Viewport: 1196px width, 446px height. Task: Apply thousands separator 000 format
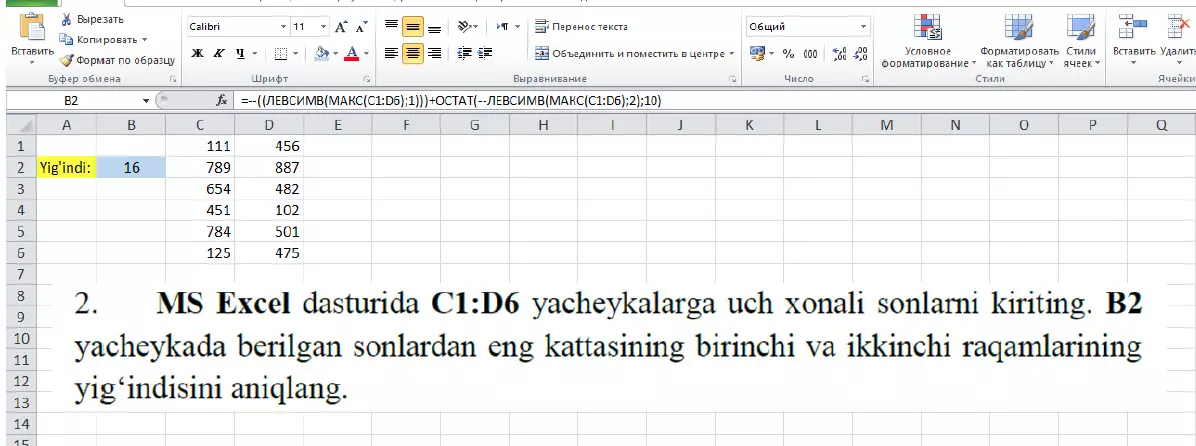point(810,54)
